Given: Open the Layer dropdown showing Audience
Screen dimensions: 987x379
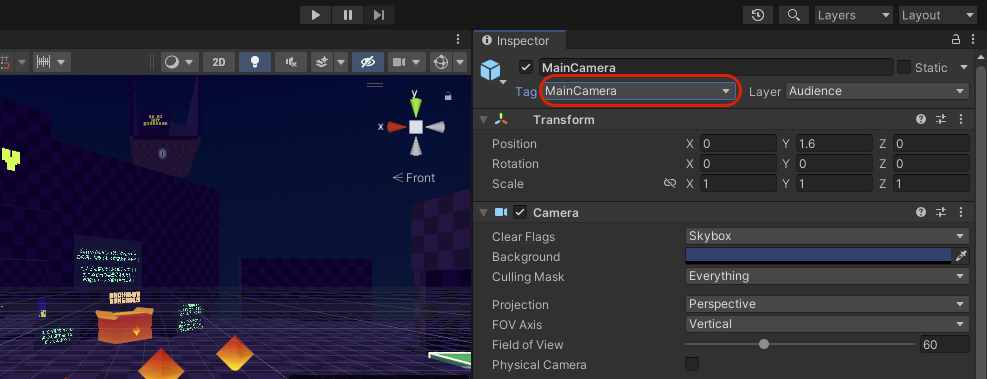Looking at the screenshot, I should [877, 91].
